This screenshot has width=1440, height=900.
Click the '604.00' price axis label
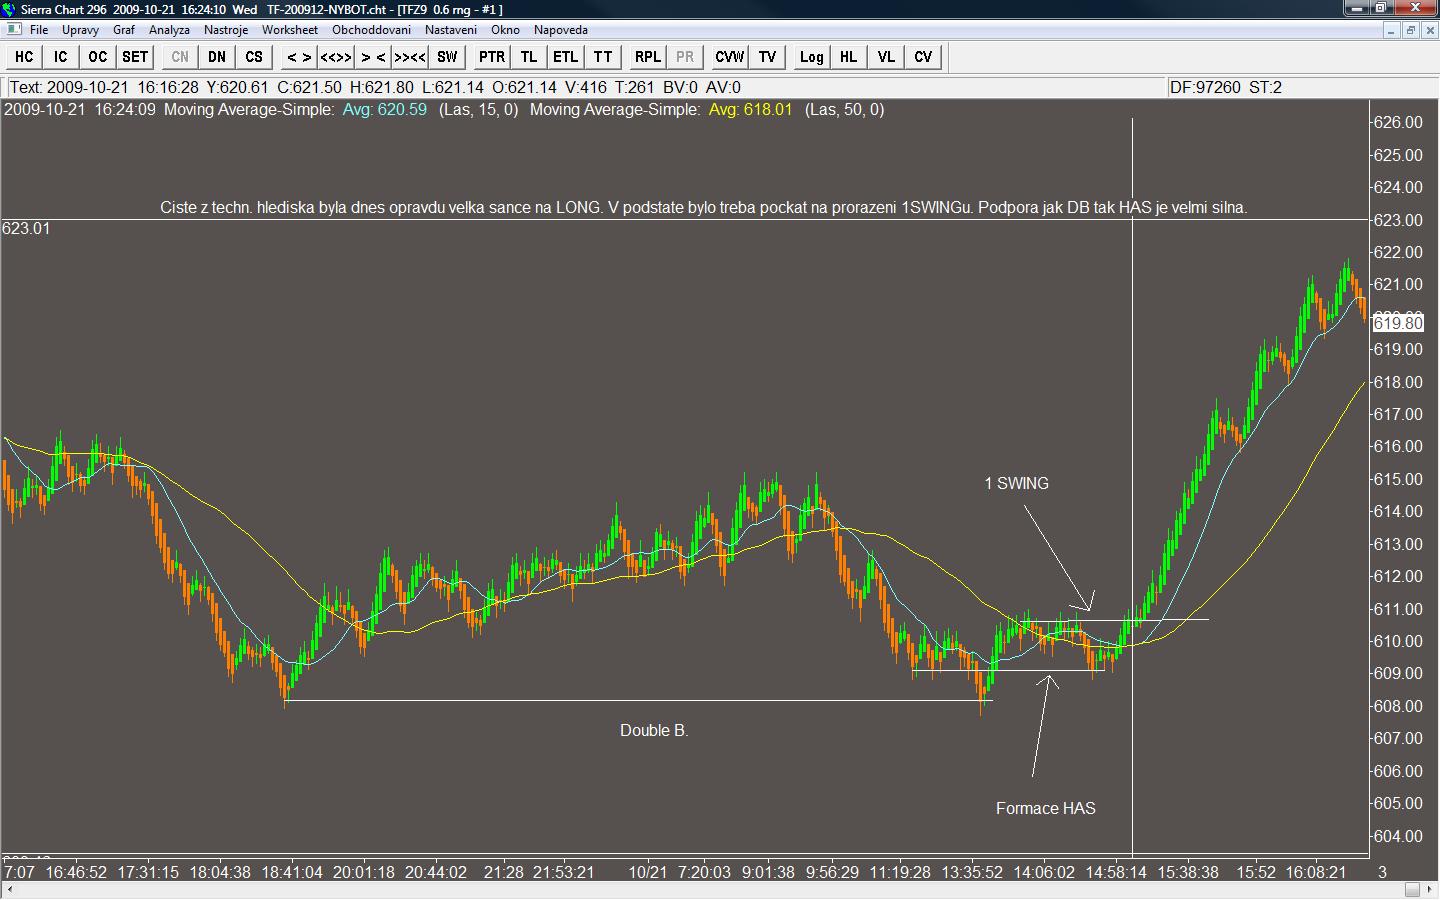pyautogui.click(x=1398, y=836)
